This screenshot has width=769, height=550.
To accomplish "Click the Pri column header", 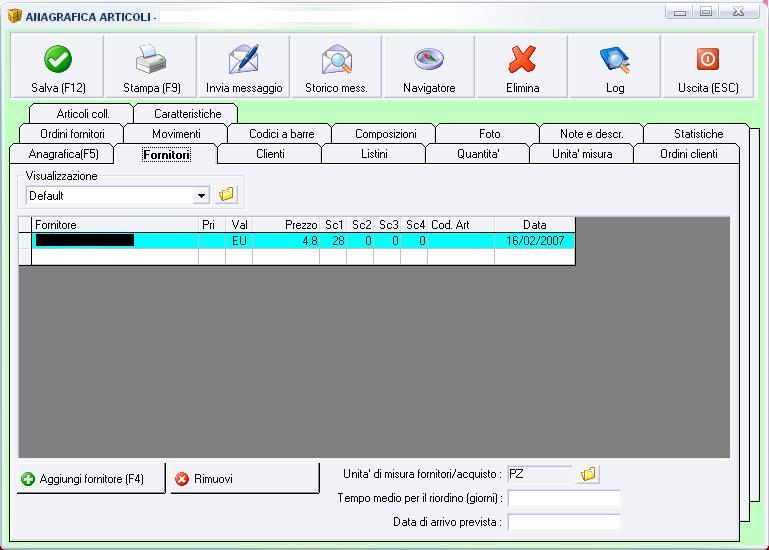I will (x=212, y=225).
